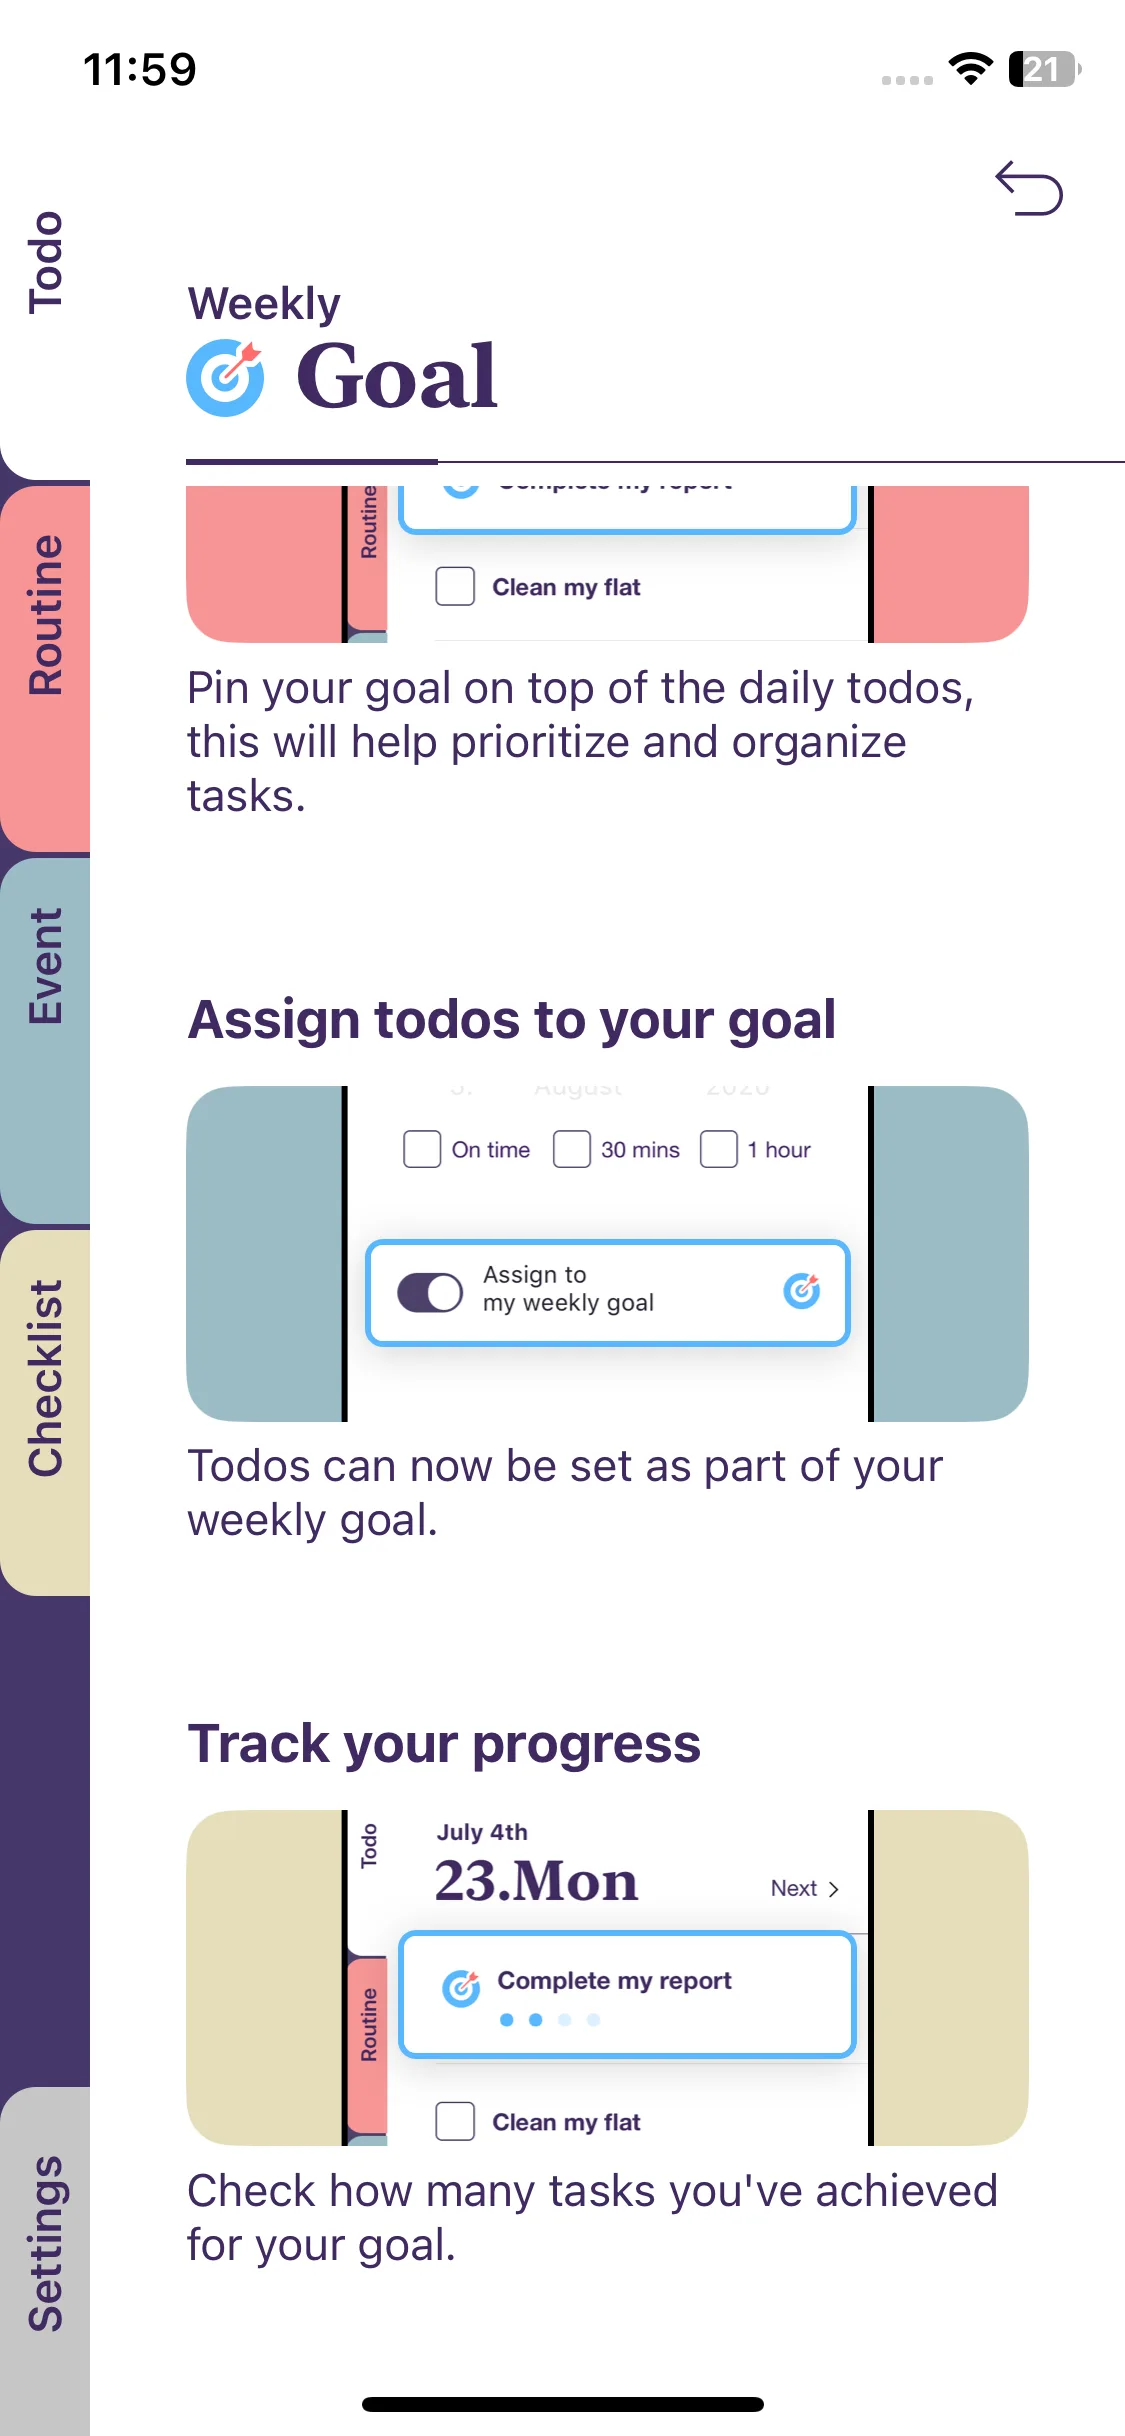
Task: Check the lower Clean my flat checkbox
Action: click(x=455, y=2121)
